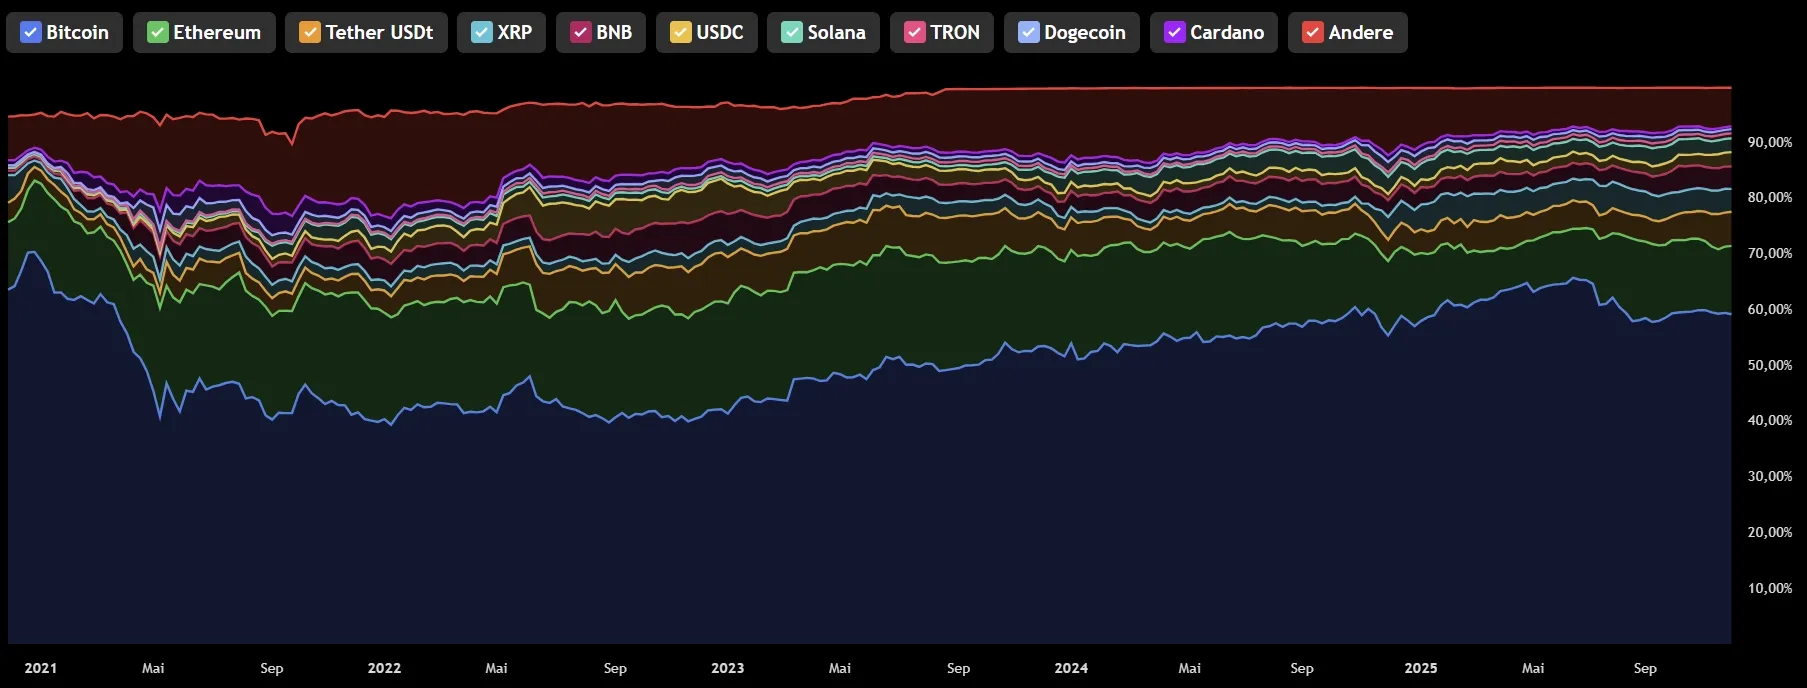Click the Cardano legend label
Screen dimensions: 1807x688
1226,33
